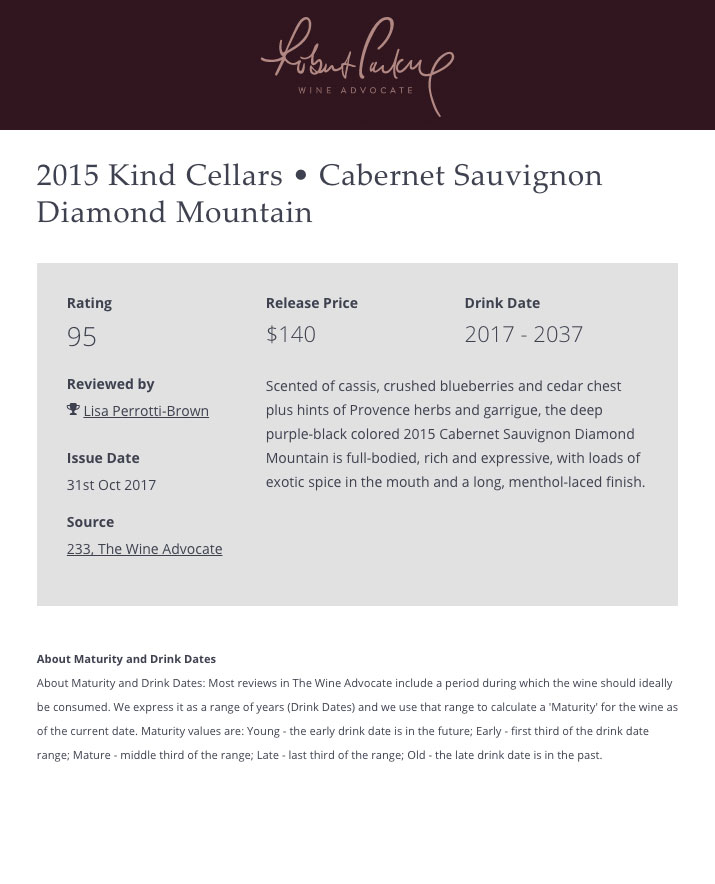The height and width of the screenshot is (884, 715).
Task: Click the Issue Date label
Action: click(103, 458)
